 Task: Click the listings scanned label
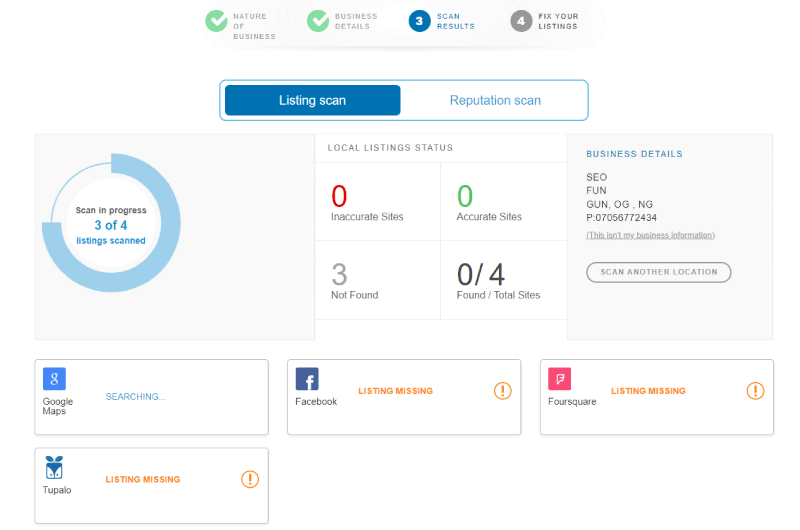[x=111, y=240]
